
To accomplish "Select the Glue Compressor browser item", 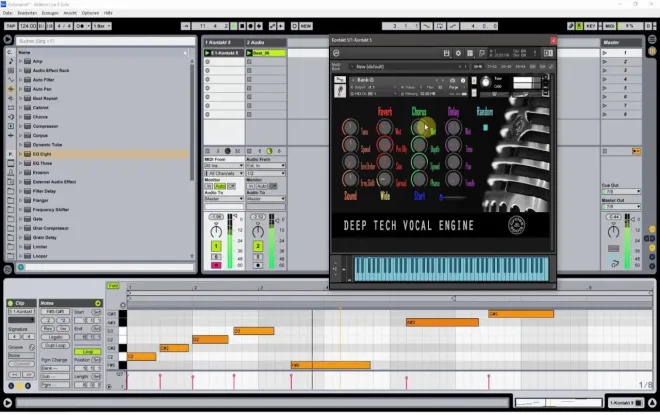I will 51,228.
